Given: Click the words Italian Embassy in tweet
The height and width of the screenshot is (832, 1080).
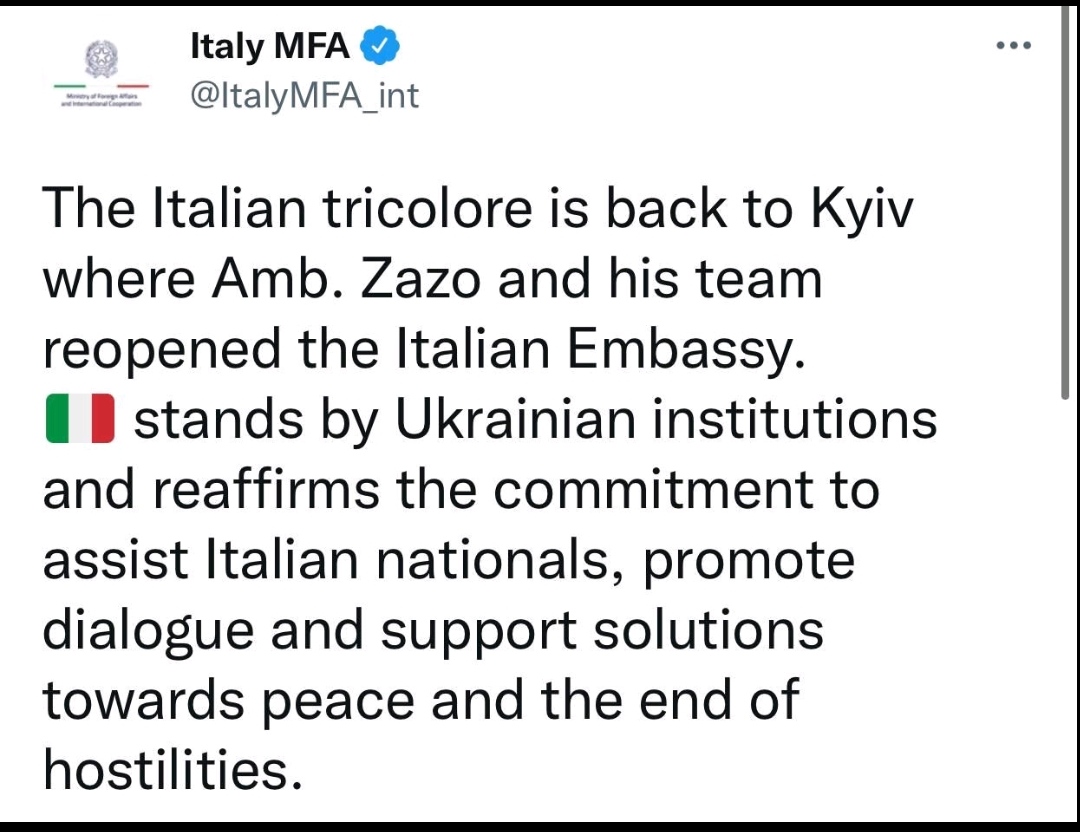Looking at the screenshot, I should [599, 348].
